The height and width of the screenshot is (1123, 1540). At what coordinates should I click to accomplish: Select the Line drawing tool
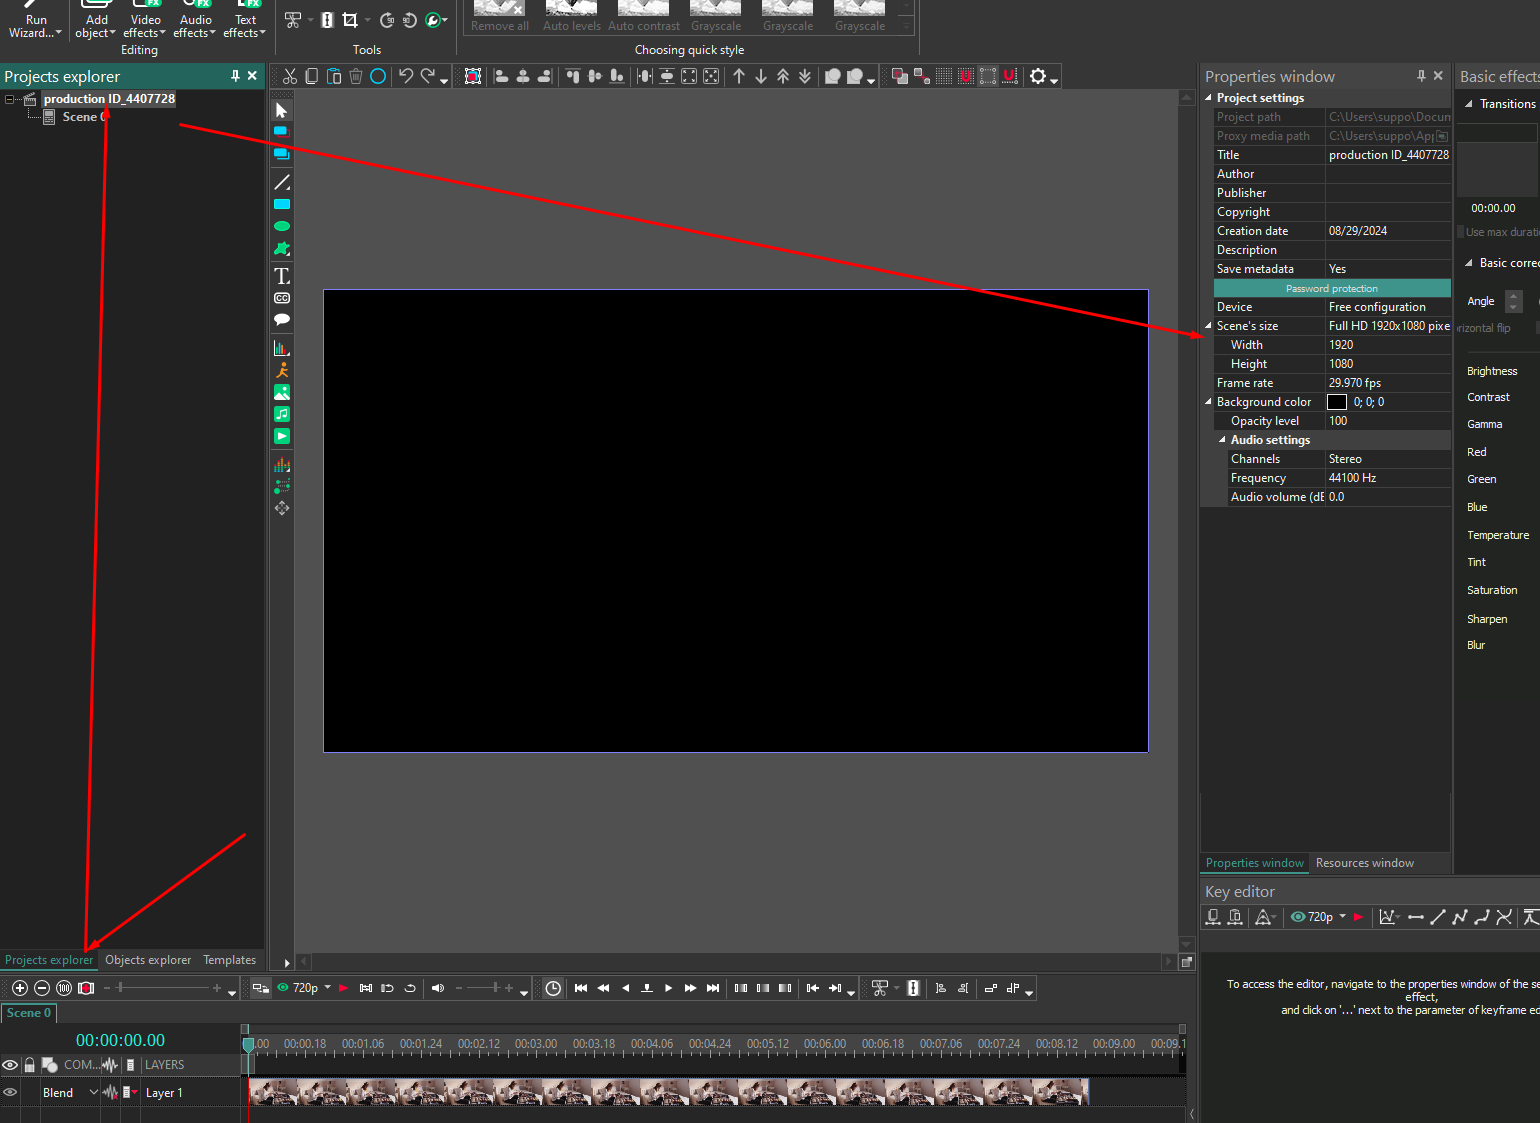(x=282, y=182)
